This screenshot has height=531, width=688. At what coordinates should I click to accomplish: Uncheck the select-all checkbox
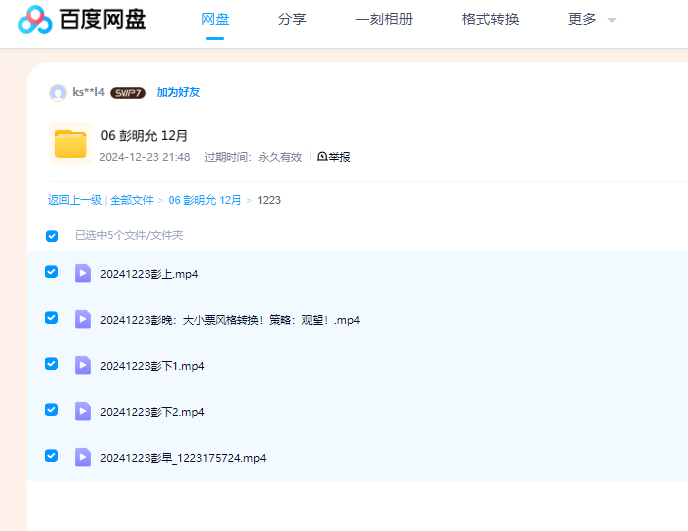click(x=52, y=236)
